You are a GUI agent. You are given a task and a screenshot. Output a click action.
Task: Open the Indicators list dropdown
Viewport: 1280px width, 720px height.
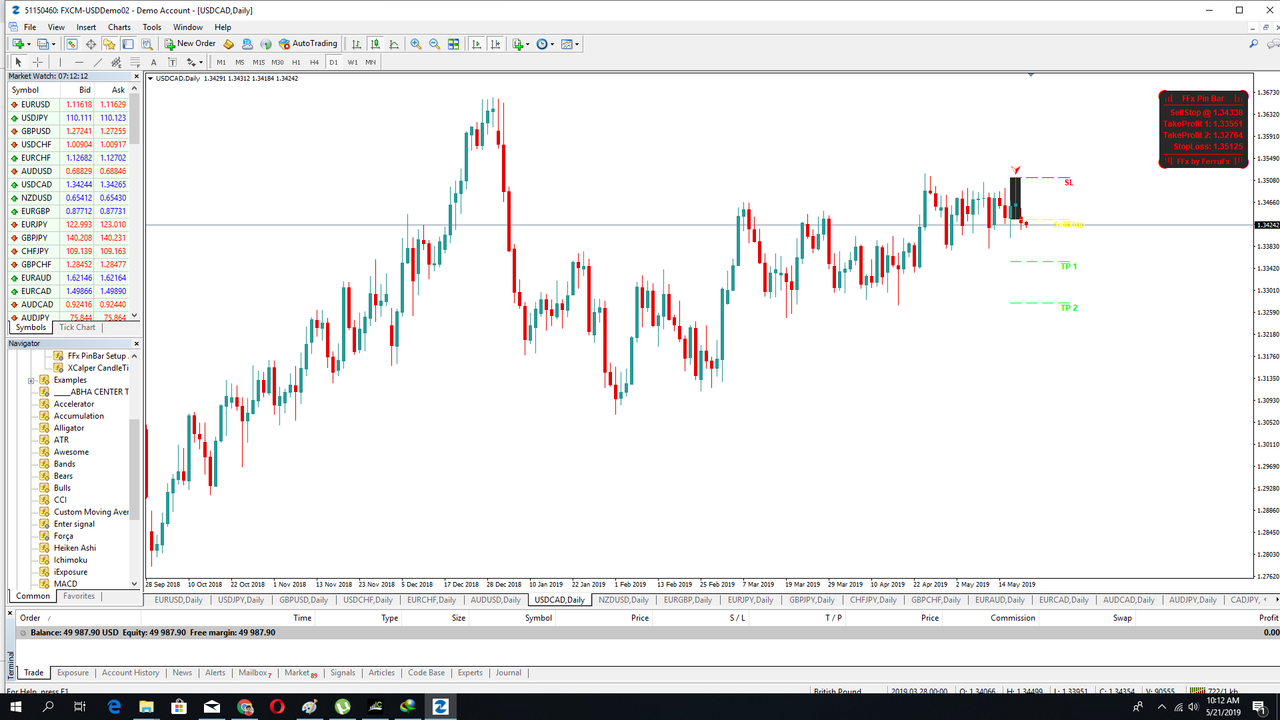(520, 44)
